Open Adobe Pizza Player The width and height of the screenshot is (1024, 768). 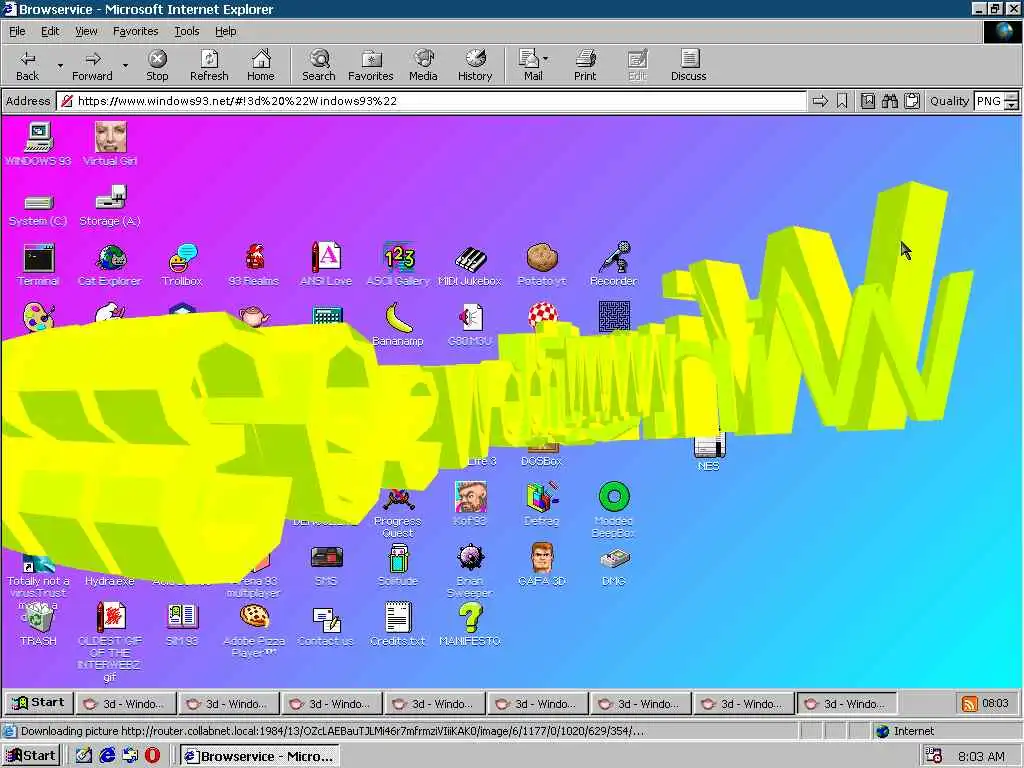pyautogui.click(x=254, y=631)
